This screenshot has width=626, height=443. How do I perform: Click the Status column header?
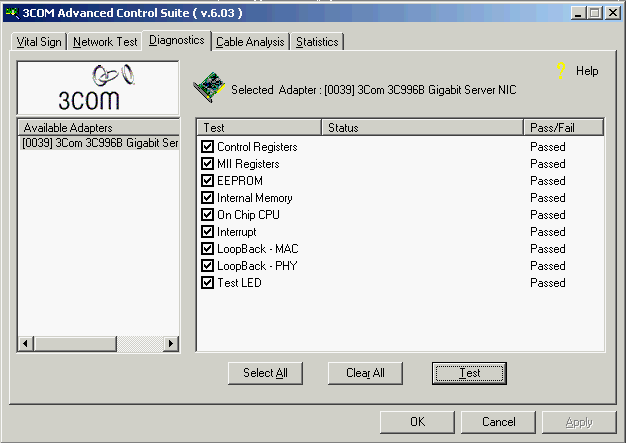click(422, 128)
